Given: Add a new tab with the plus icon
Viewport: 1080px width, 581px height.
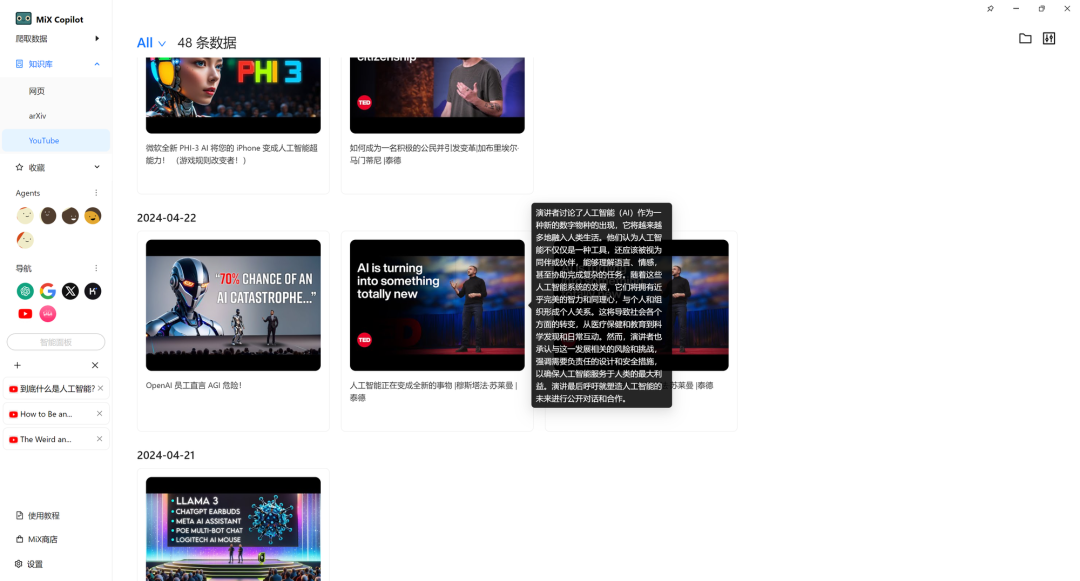Looking at the screenshot, I should tap(17, 365).
